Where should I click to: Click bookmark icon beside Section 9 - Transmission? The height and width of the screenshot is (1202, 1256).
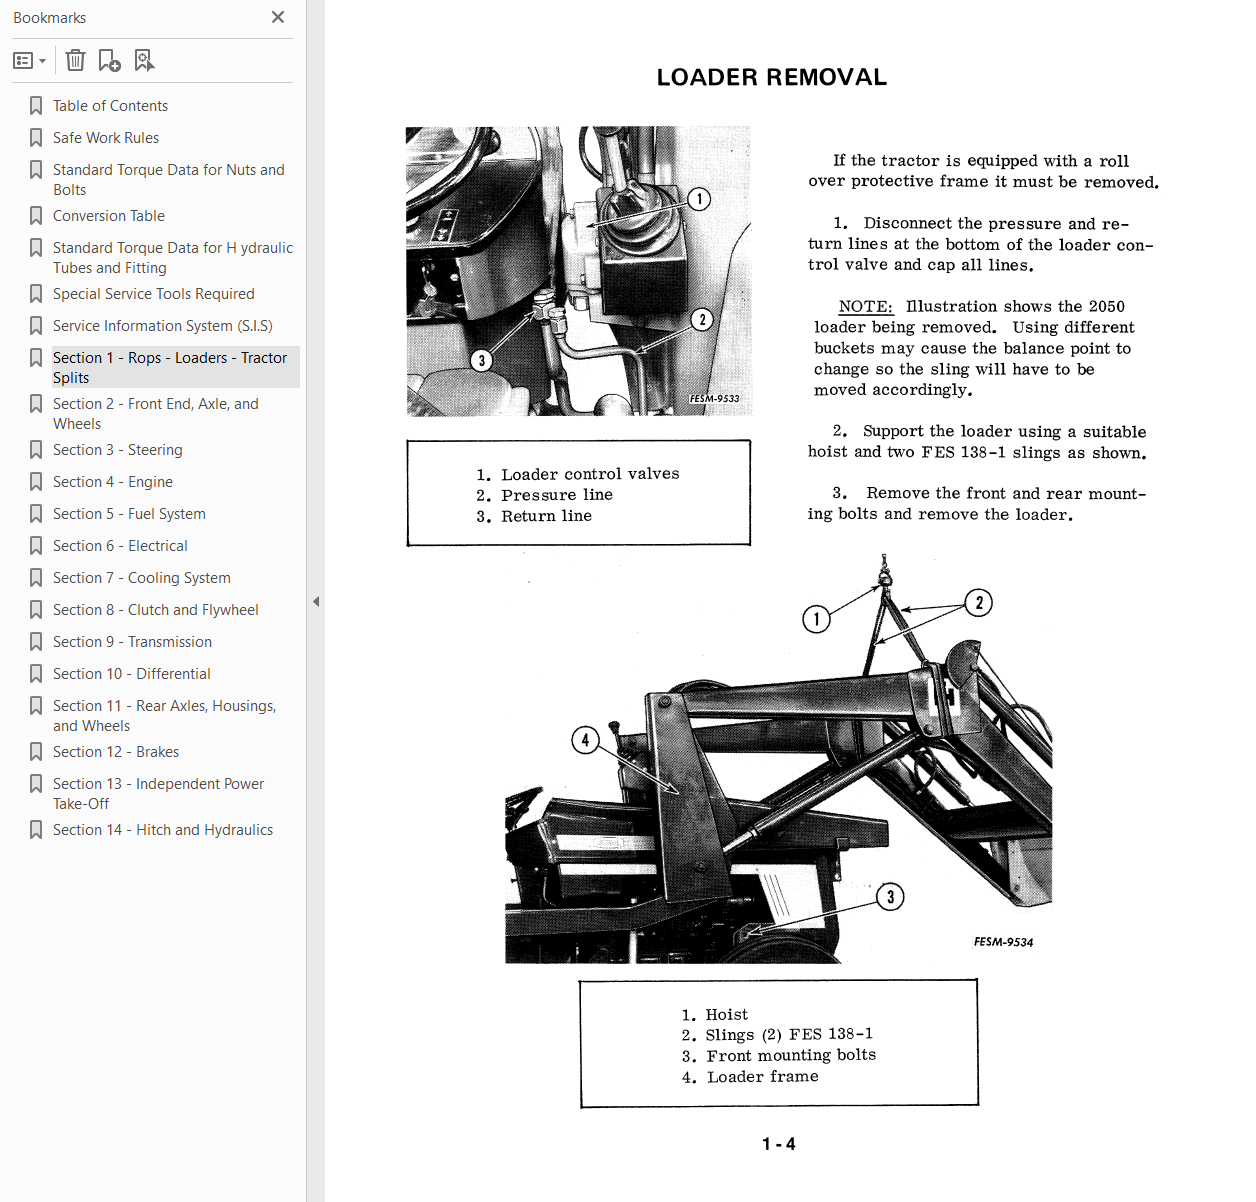coord(36,642)
